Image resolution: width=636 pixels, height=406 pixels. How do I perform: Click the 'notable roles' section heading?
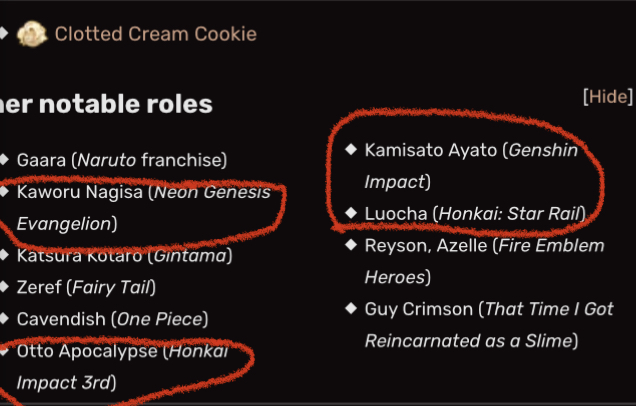[x=106, y=104]
